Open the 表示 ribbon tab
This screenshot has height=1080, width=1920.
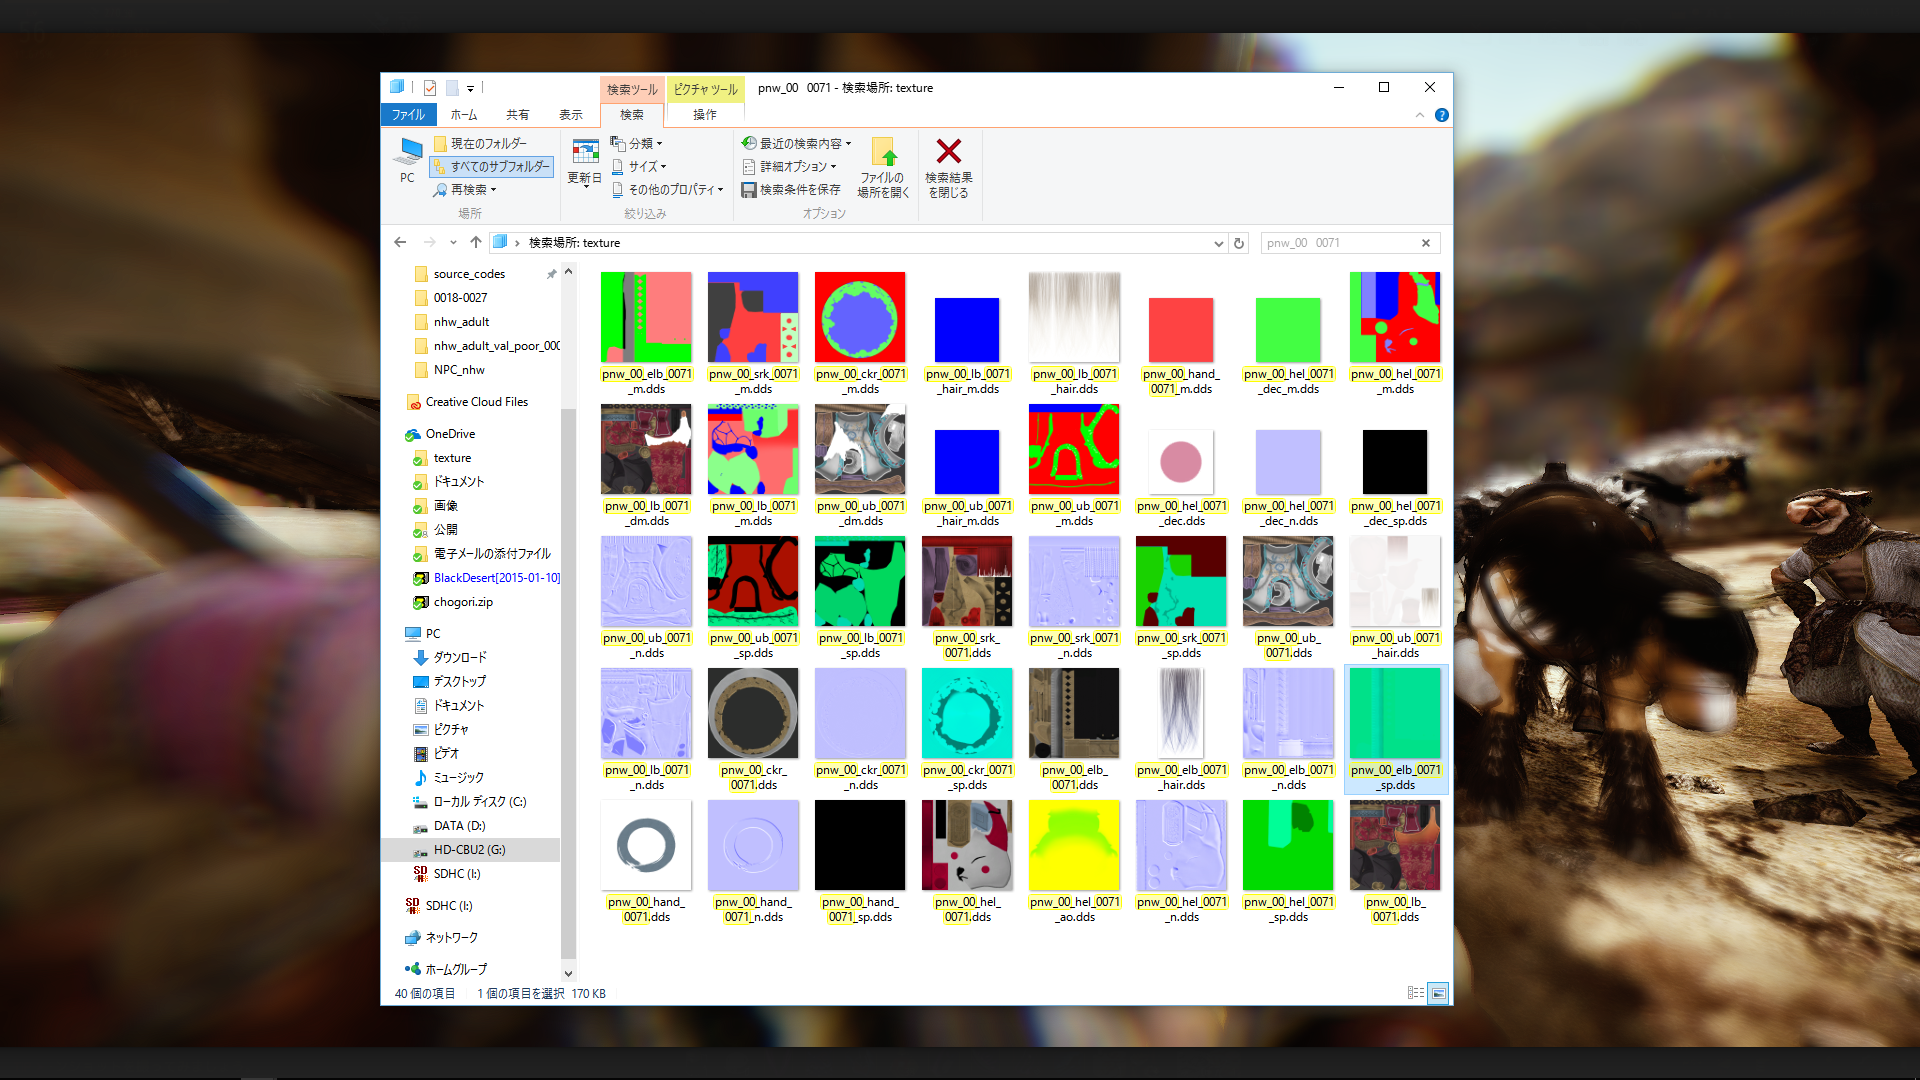(570, 115)
